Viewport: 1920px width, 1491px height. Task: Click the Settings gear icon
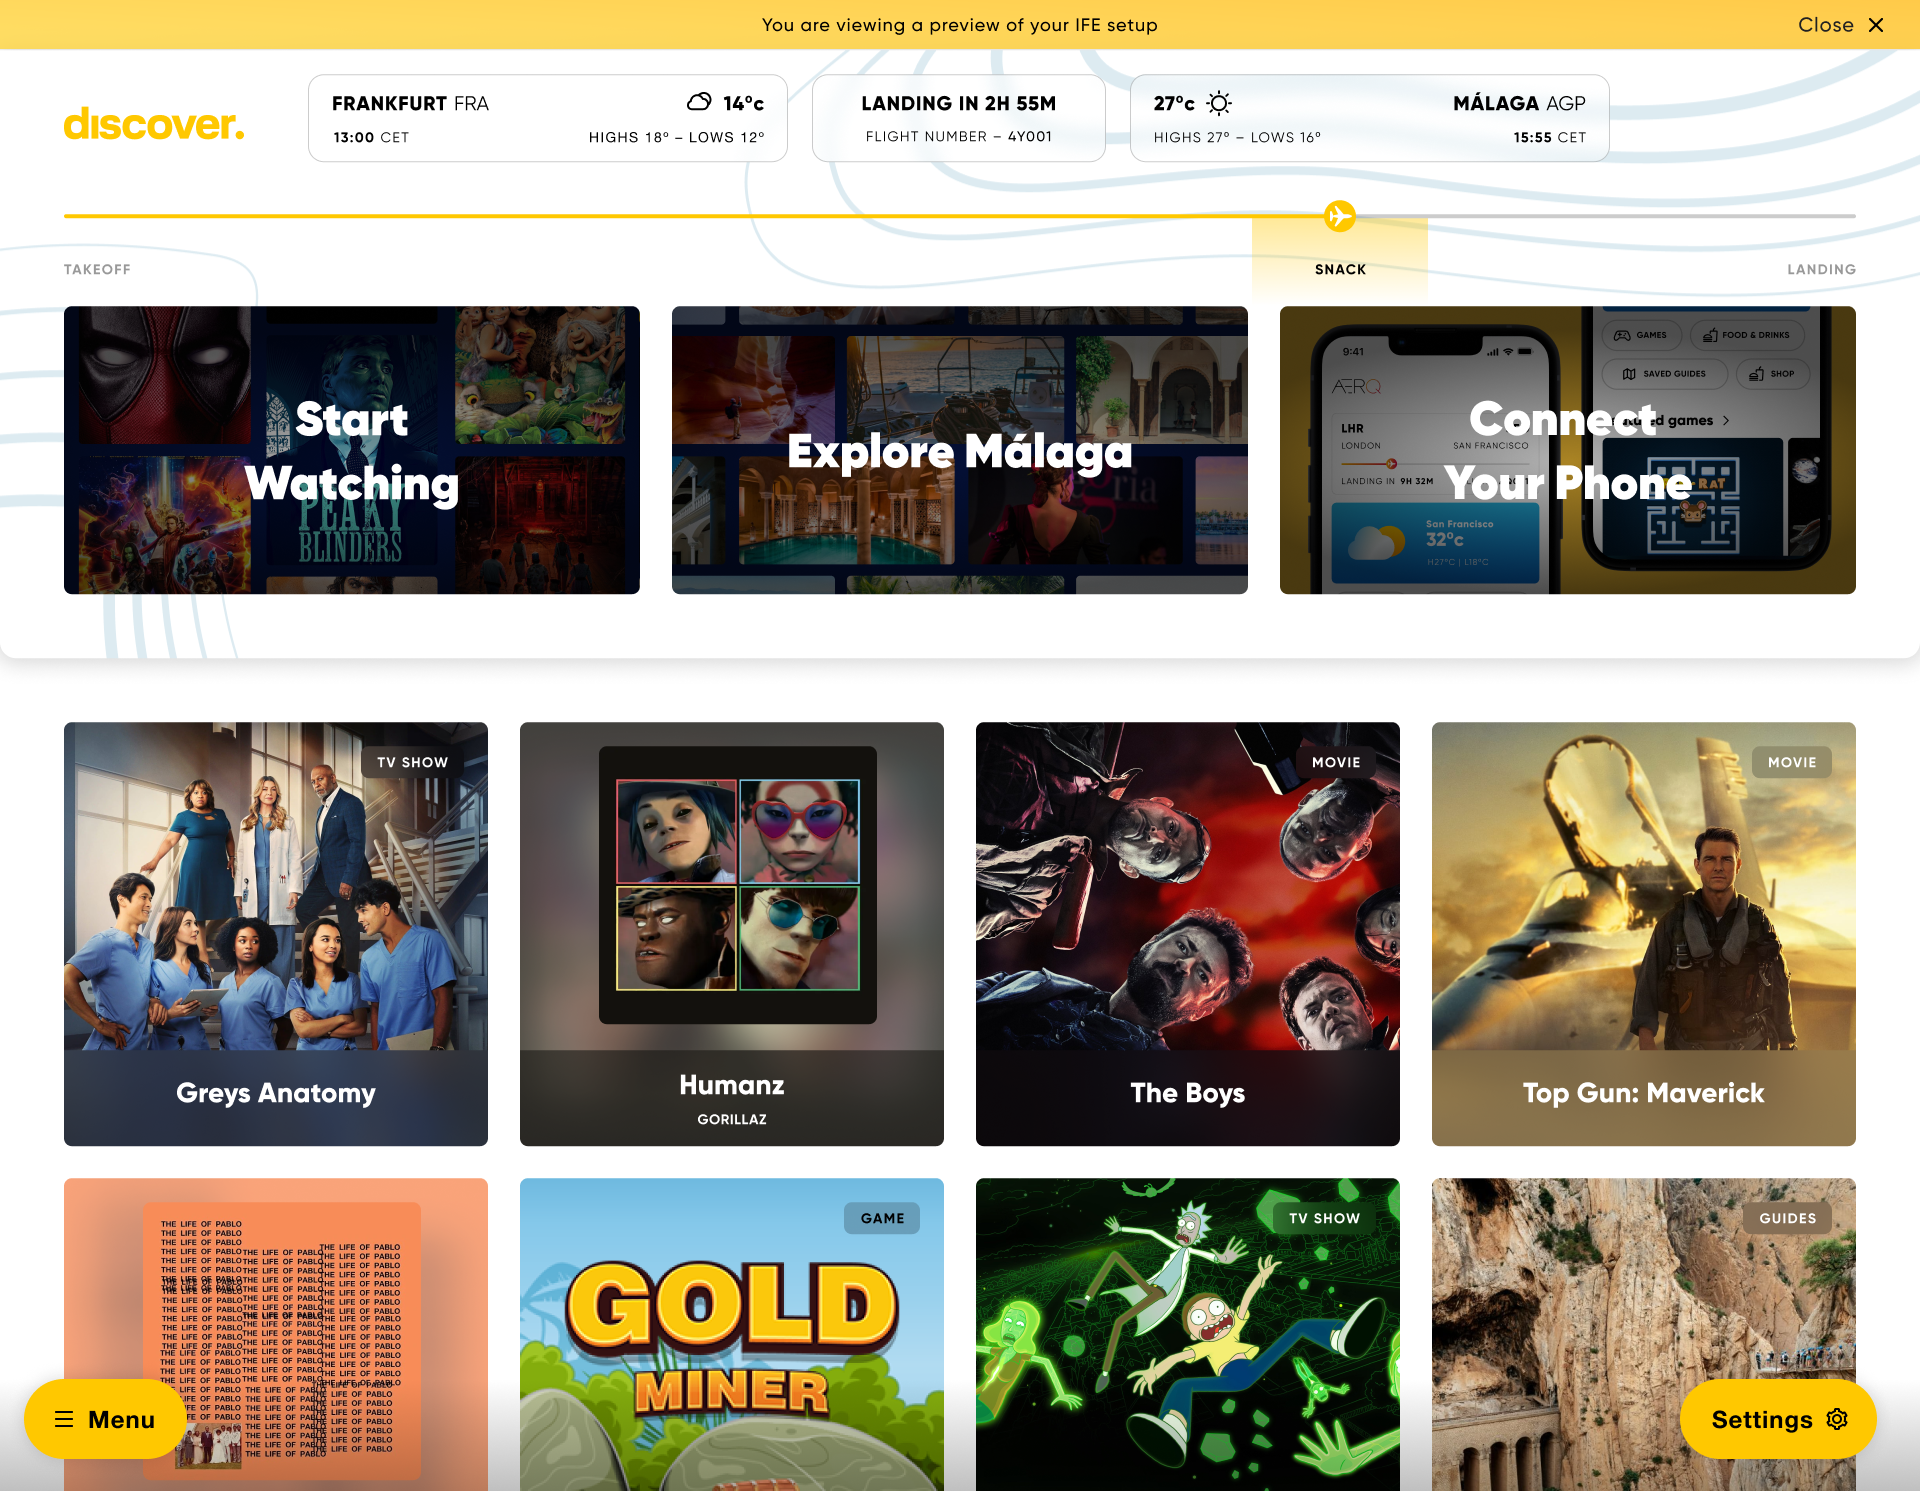tap(1837, 1419)
